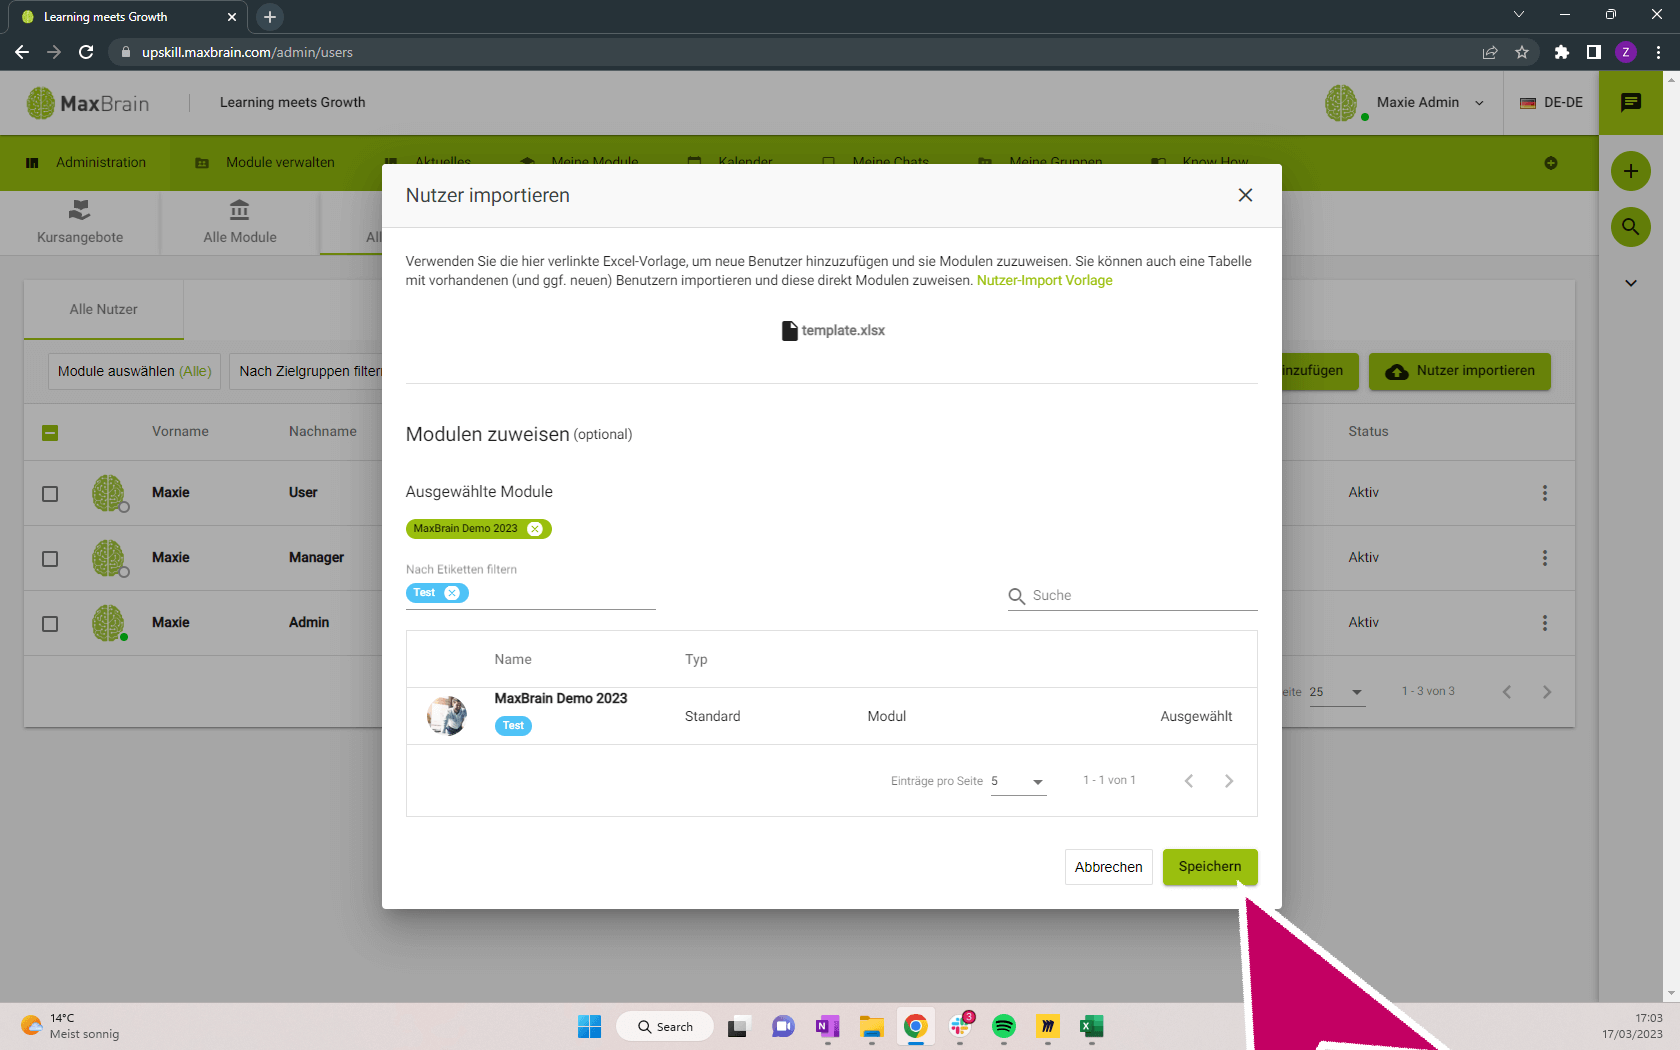Select the MaxBrain Demo 2023 module thumbnail
The height and width of the screenshot is (1050, 1680).
(447, 716)
